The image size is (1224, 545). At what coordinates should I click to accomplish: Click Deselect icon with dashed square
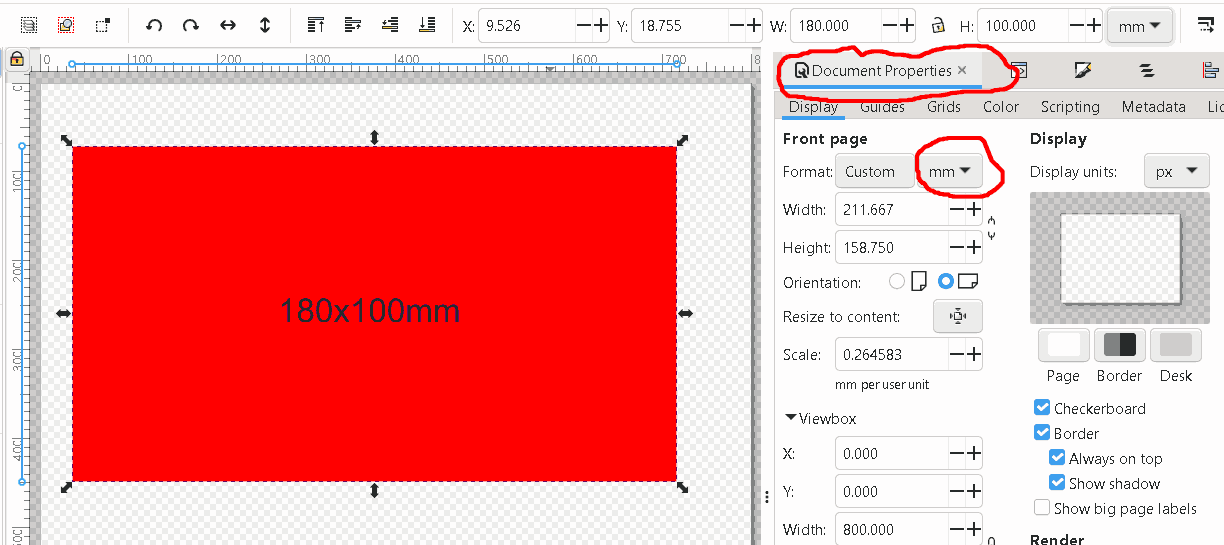pyautogui.click(x=103, y=25)
